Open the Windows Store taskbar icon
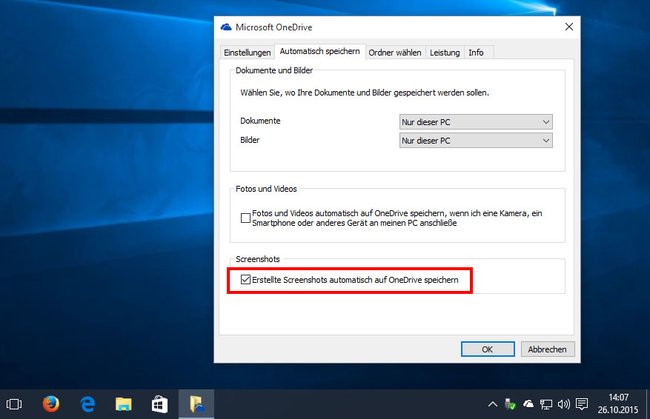The height and width of the screenshot is (419, 650). tap(160, 404)
